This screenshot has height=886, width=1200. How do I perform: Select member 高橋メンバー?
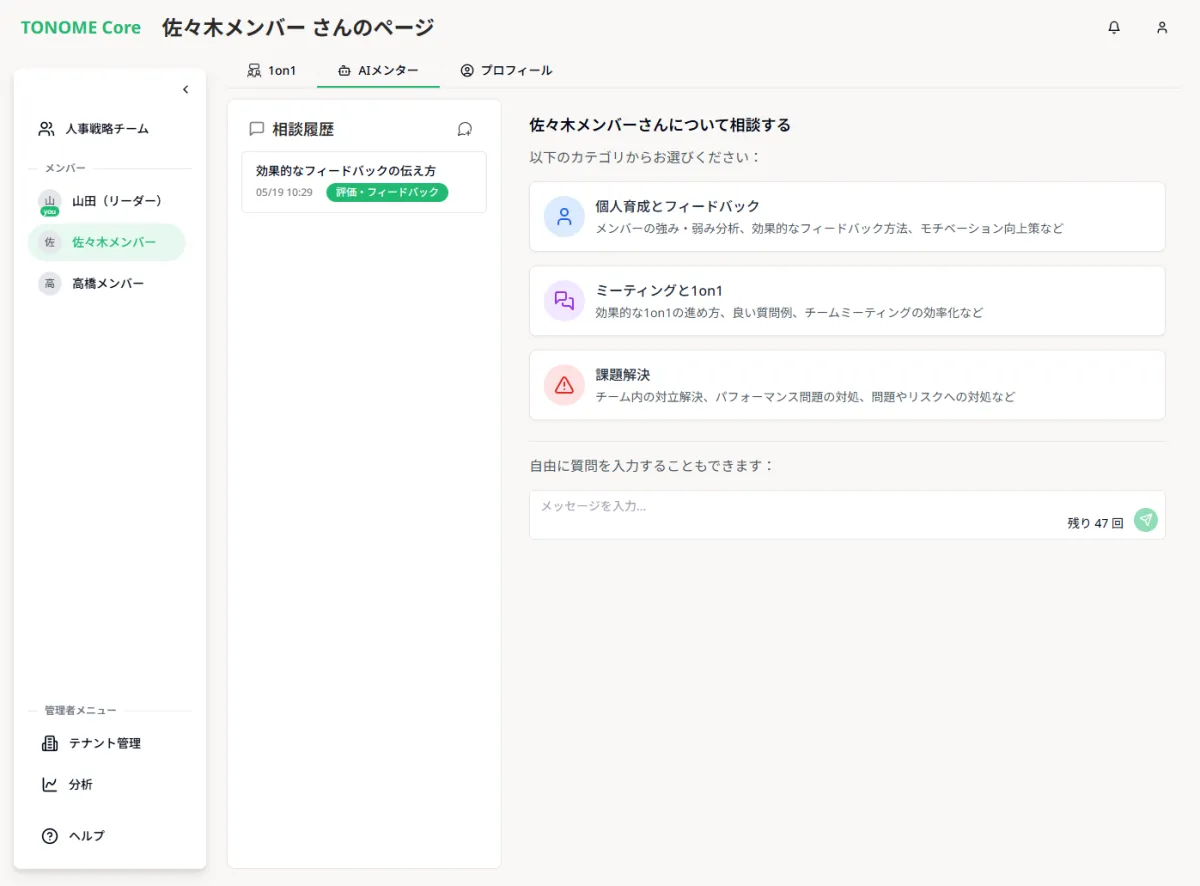point(107,284)
